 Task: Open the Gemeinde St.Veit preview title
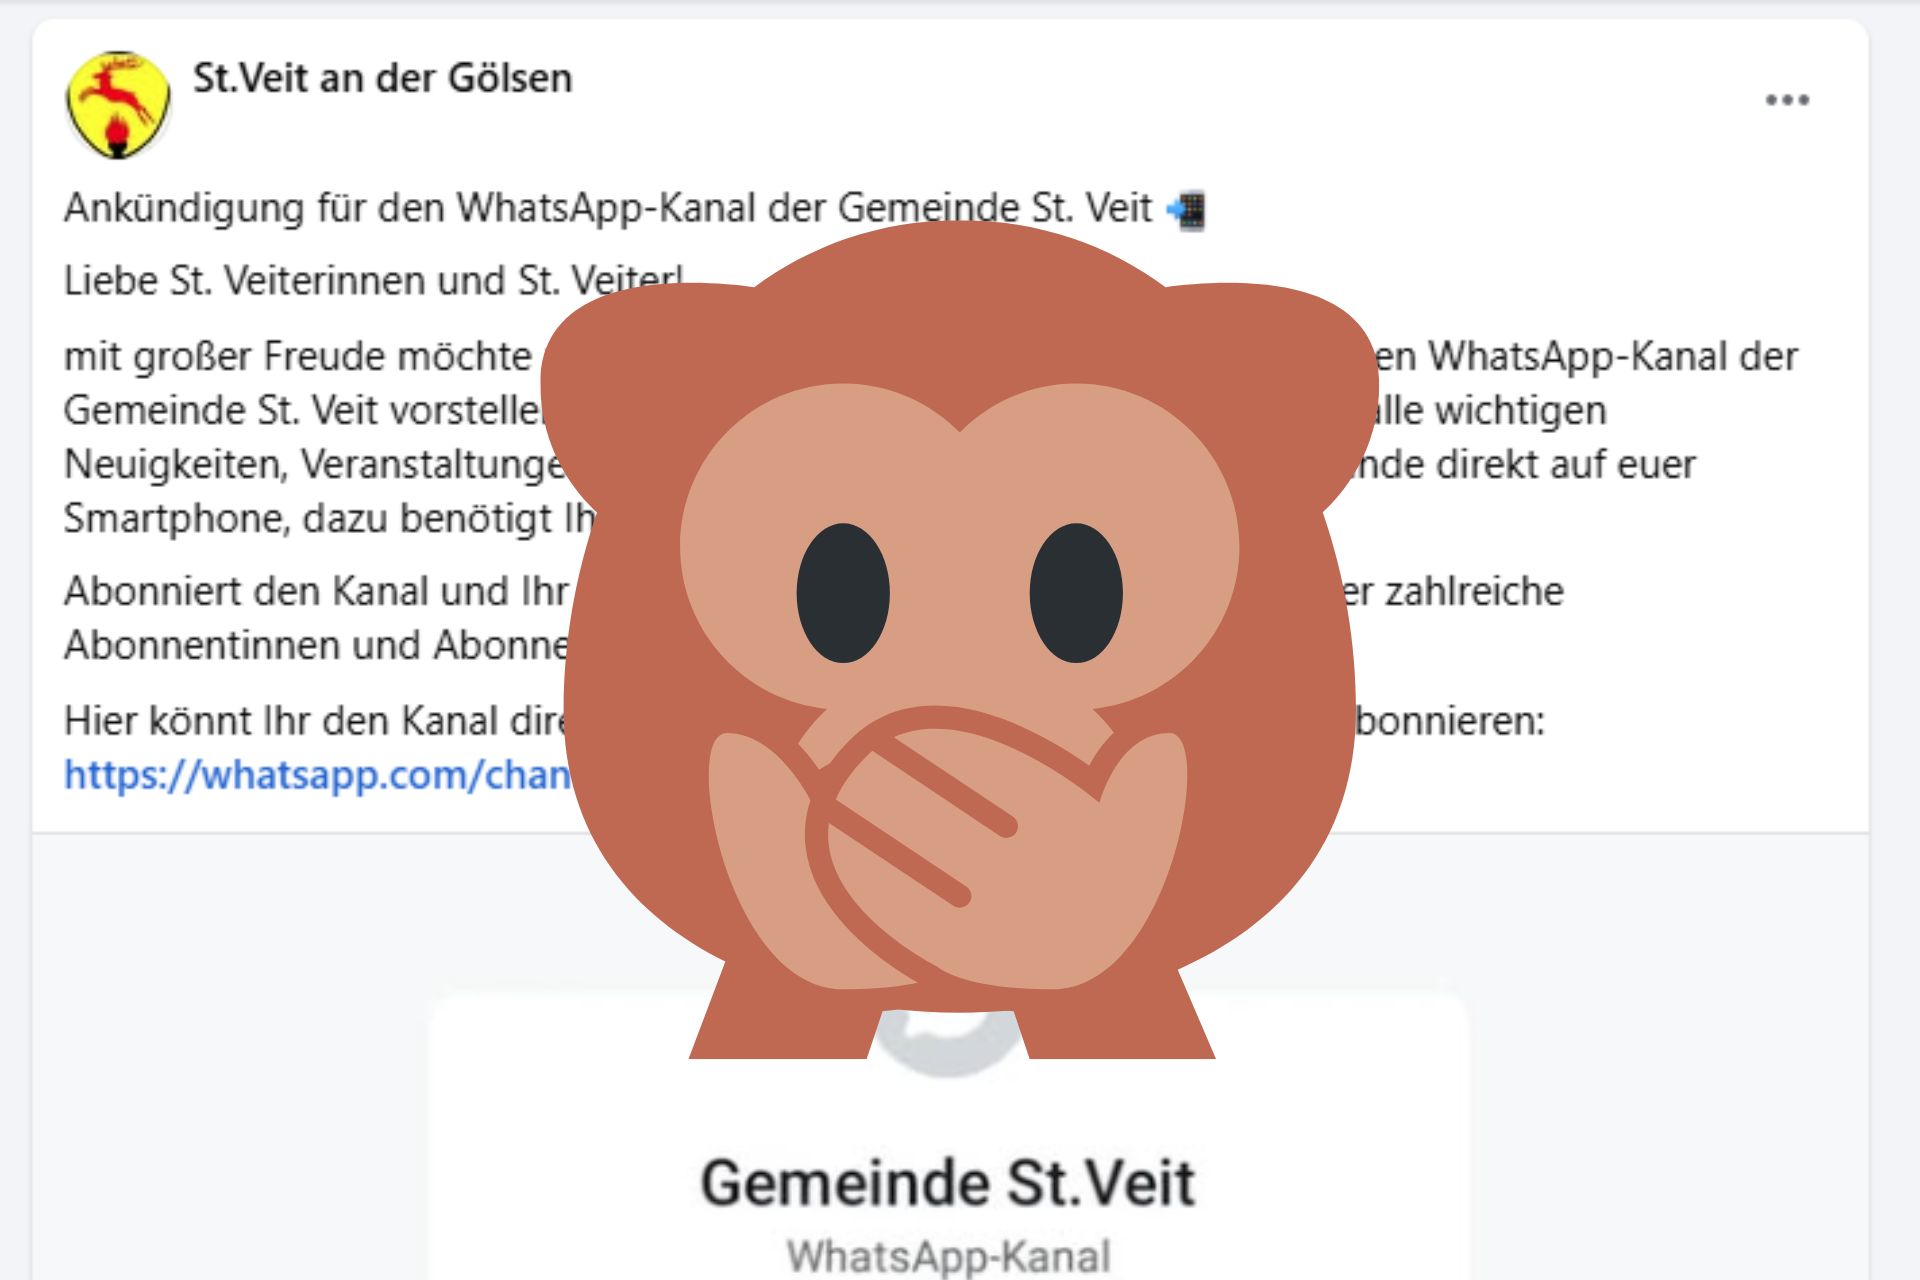pyautogui.click(x=948, y=1183)
